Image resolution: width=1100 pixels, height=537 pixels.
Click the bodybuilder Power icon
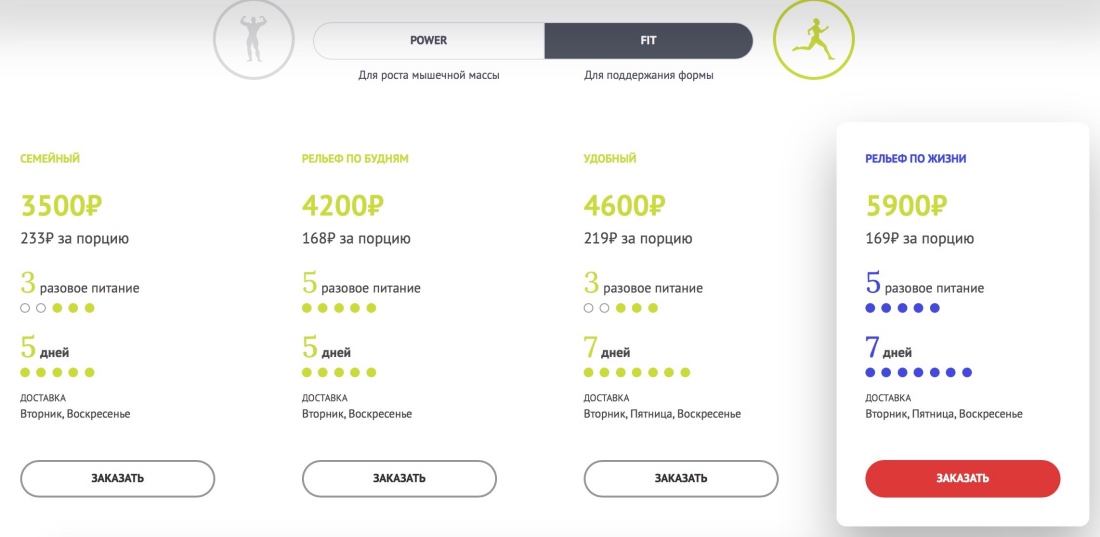click(254, 39)
